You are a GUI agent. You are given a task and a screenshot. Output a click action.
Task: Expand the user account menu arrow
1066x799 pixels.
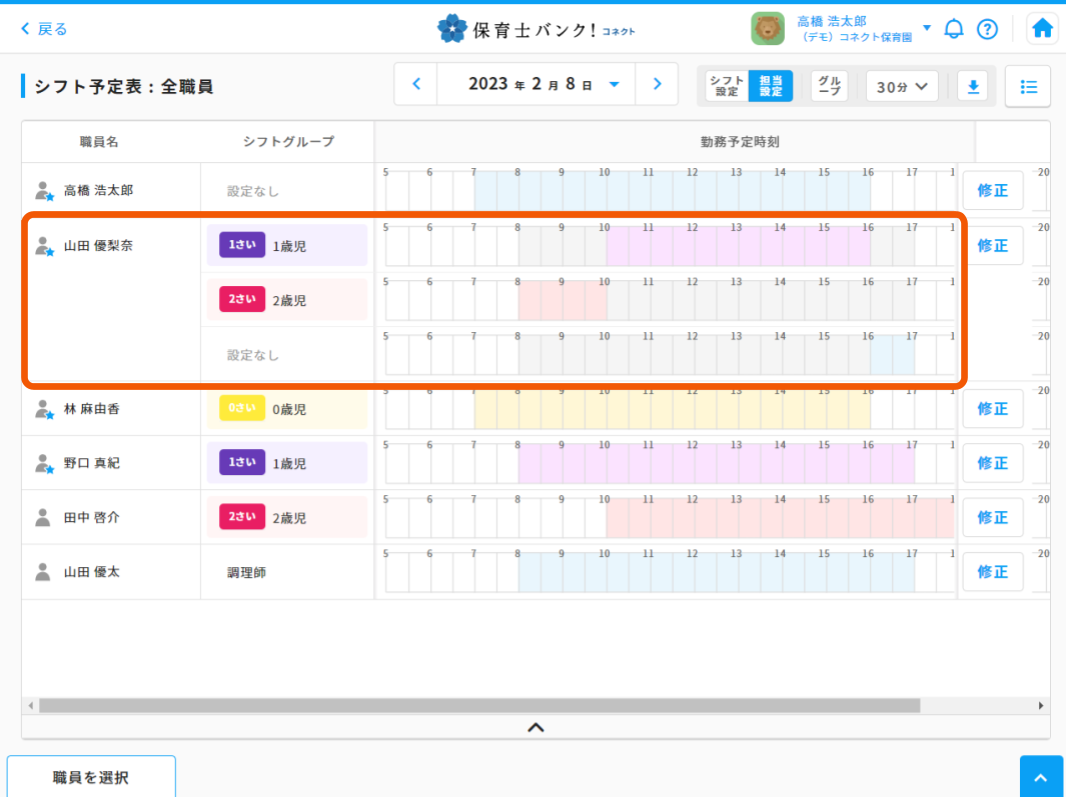coord(927,28)
